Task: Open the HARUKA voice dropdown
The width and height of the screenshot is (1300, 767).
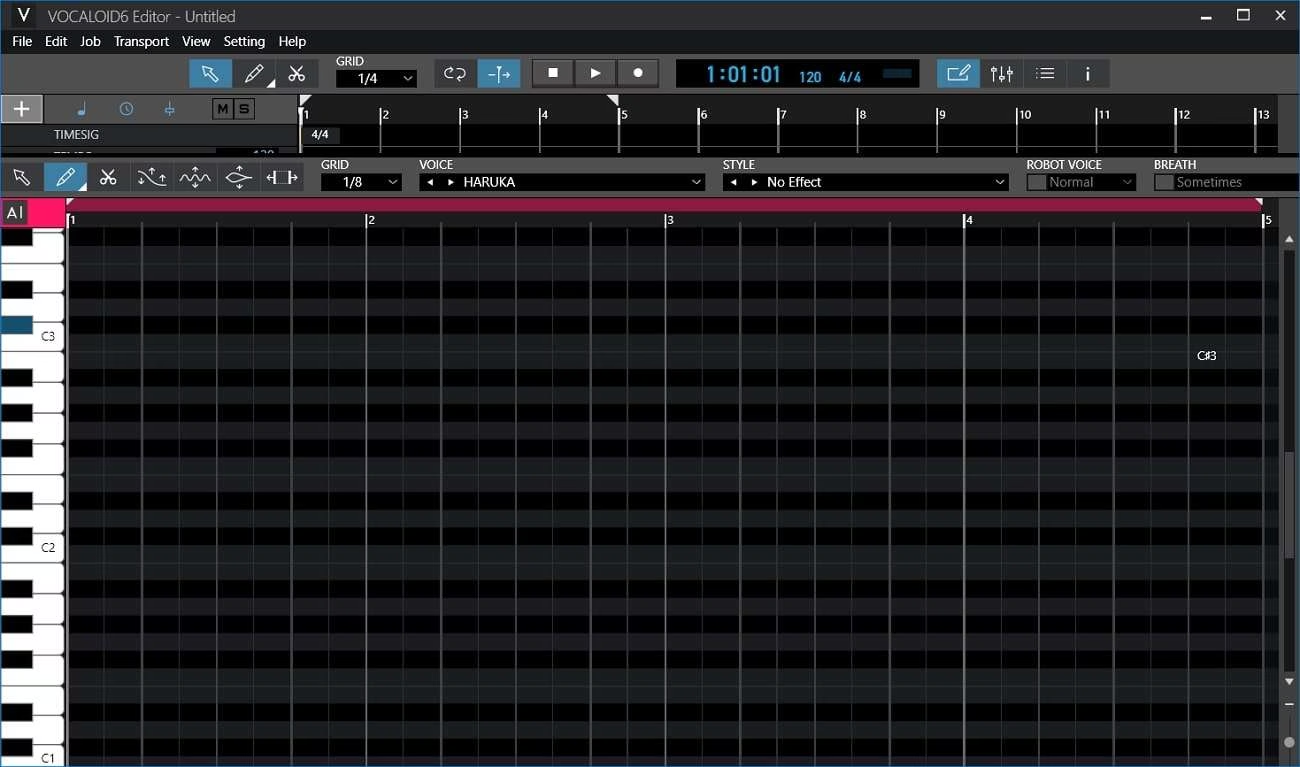Action: [562, 182]
